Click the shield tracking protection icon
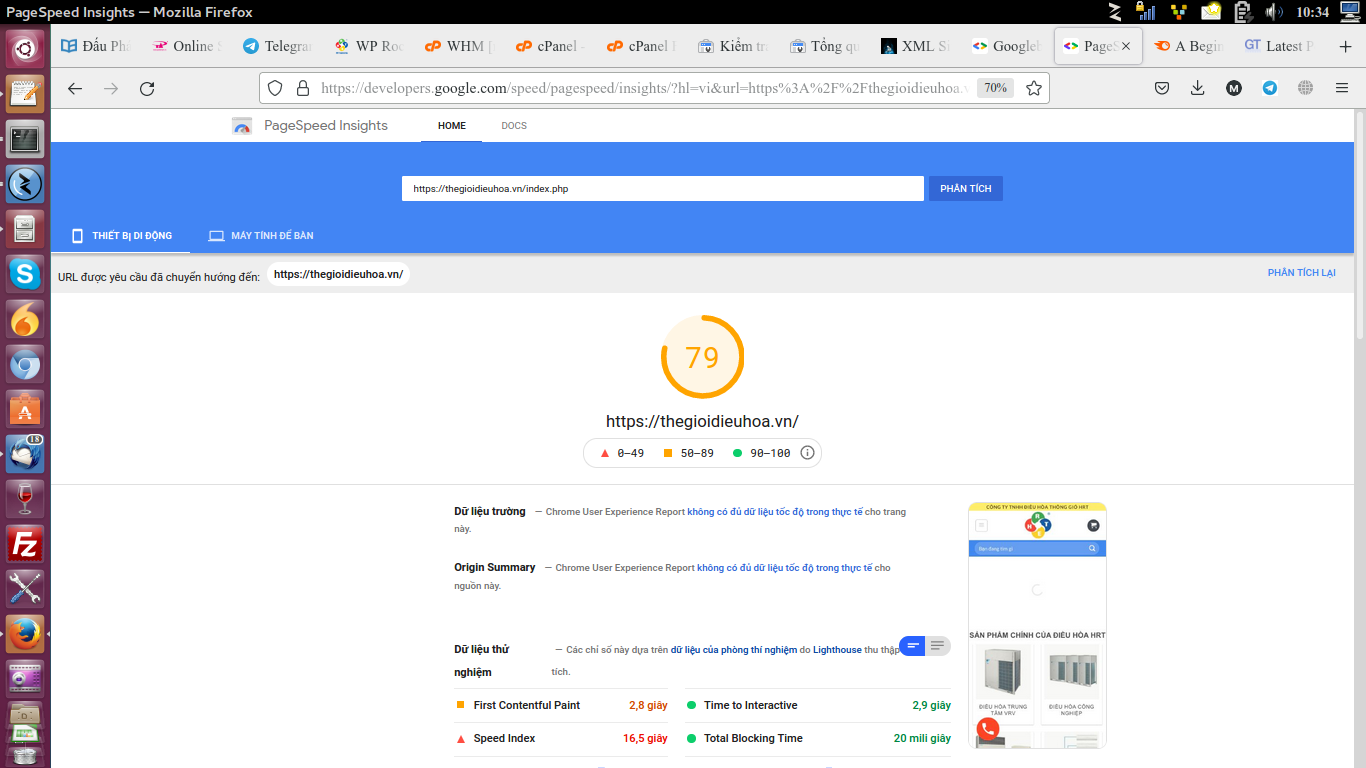The height and width of the screenshot is (768, 1366). coord(276,88)
